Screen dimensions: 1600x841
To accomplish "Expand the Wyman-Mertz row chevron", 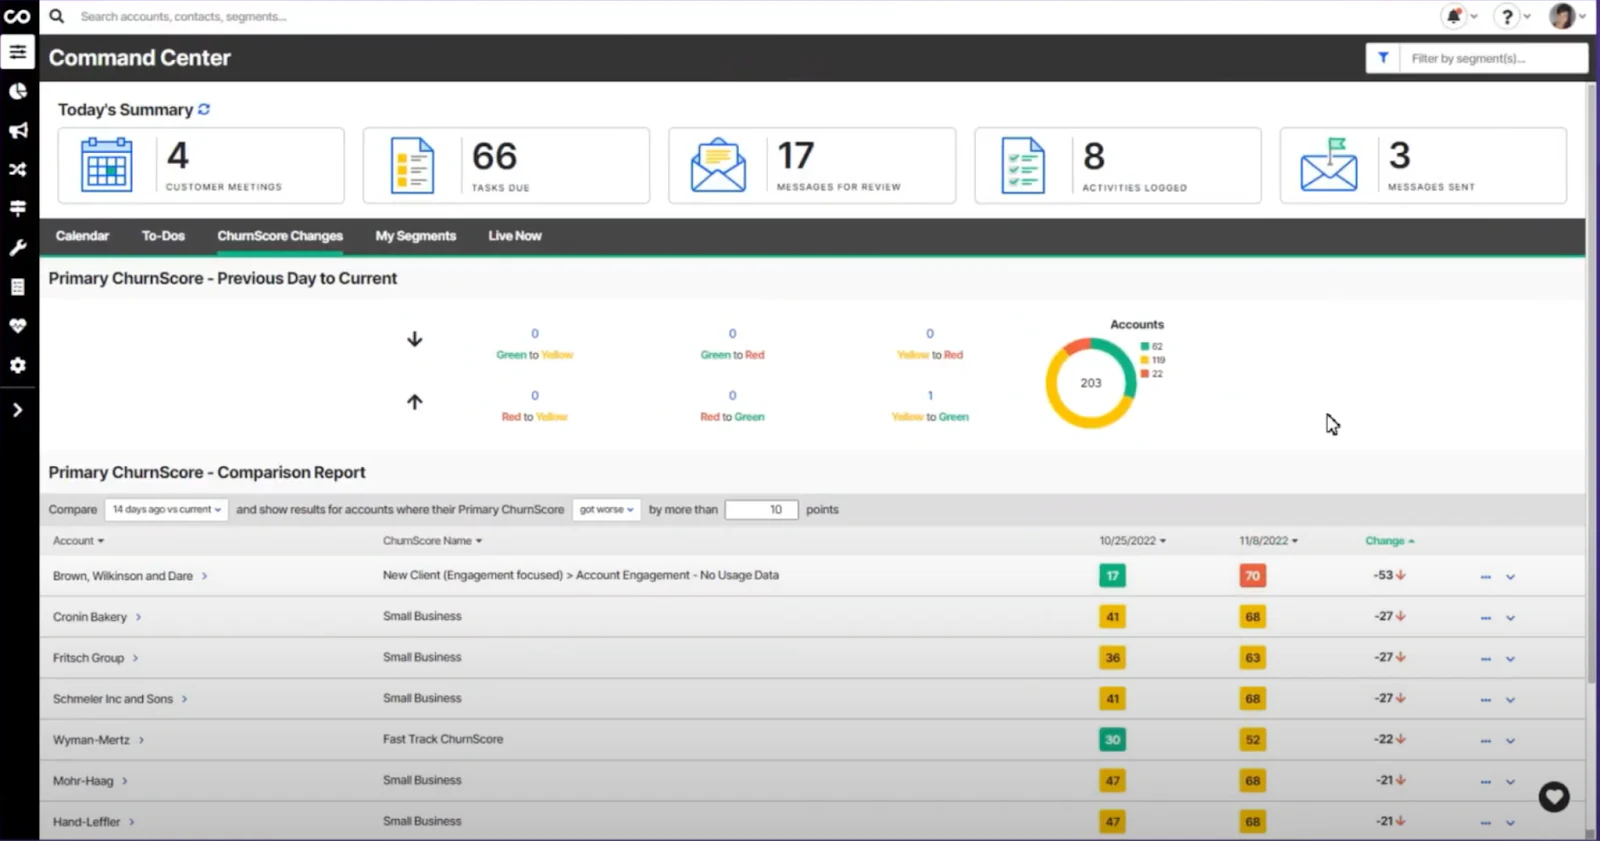I will (1510, 741).
